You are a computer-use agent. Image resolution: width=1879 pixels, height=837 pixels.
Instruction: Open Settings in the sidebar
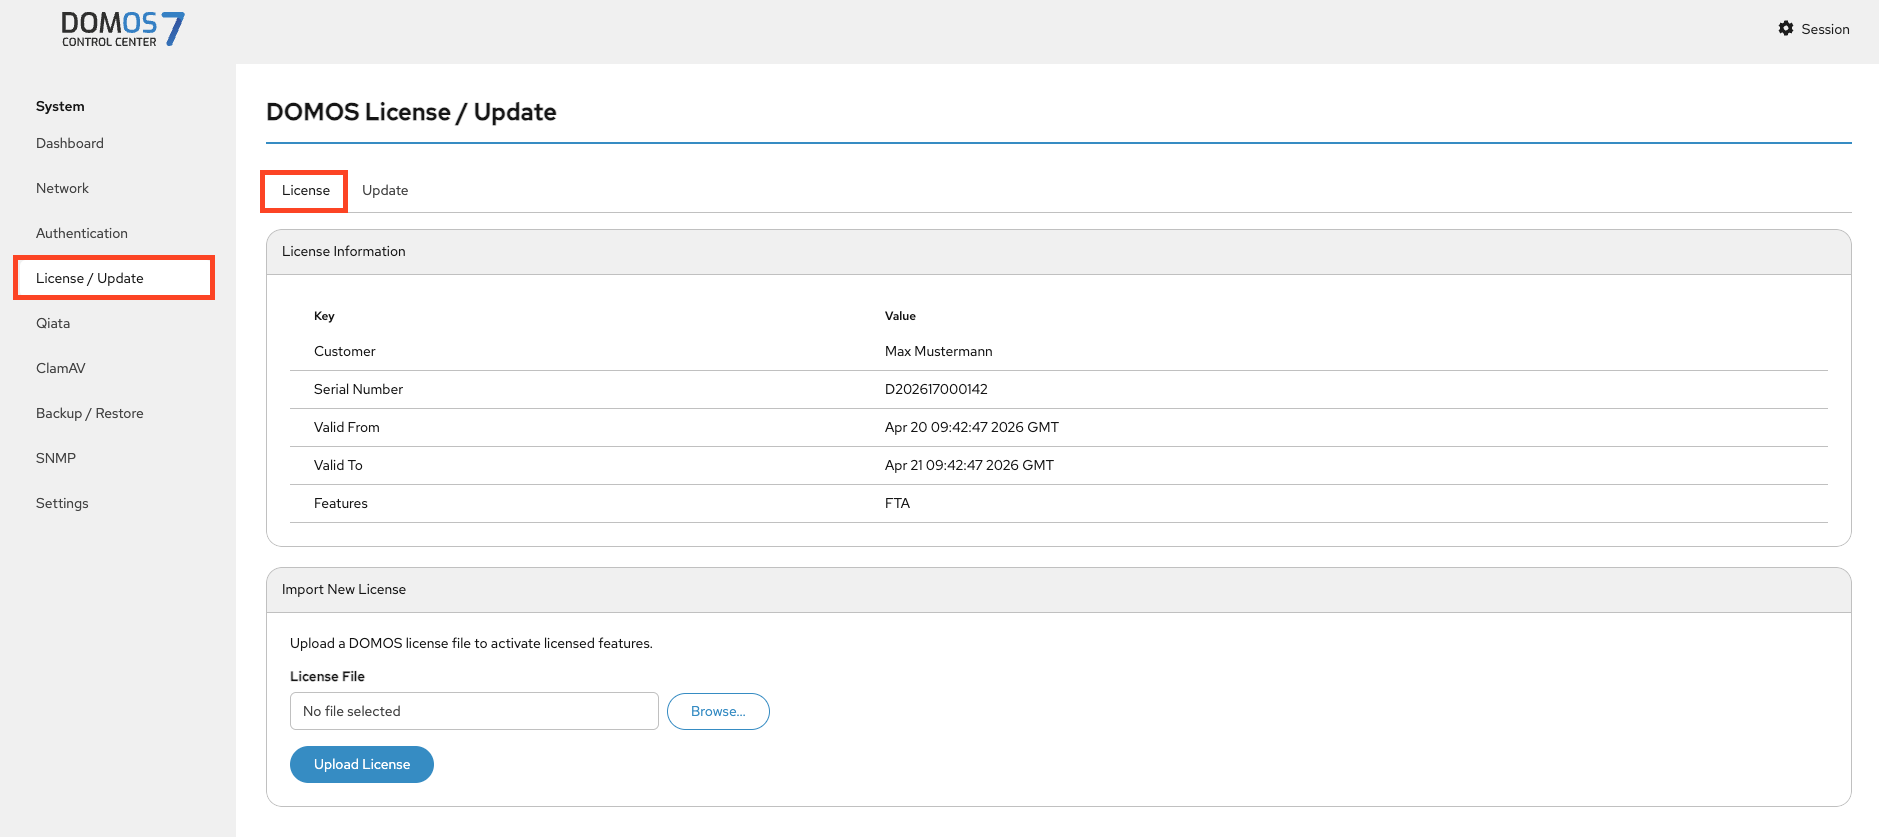click(x=62, y=503)
